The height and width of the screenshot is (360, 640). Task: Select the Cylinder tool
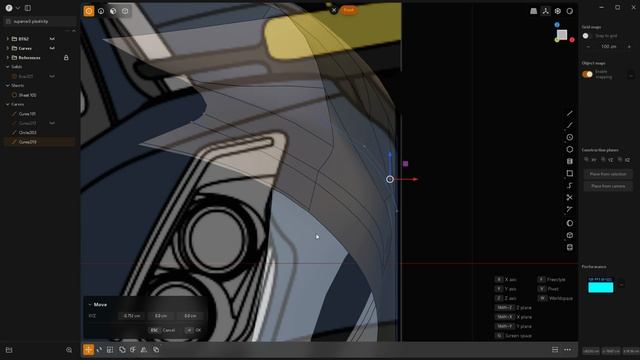(569, 161)
